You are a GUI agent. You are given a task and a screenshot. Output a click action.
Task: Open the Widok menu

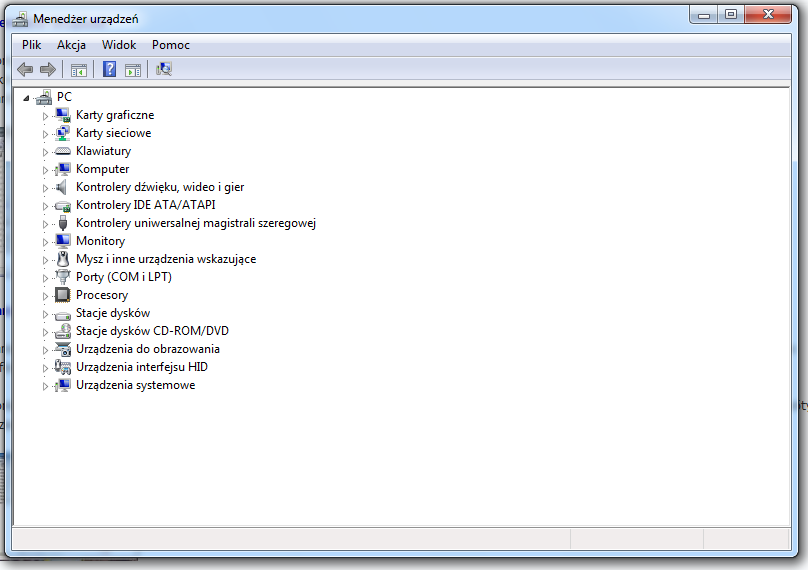click(119, 45)
